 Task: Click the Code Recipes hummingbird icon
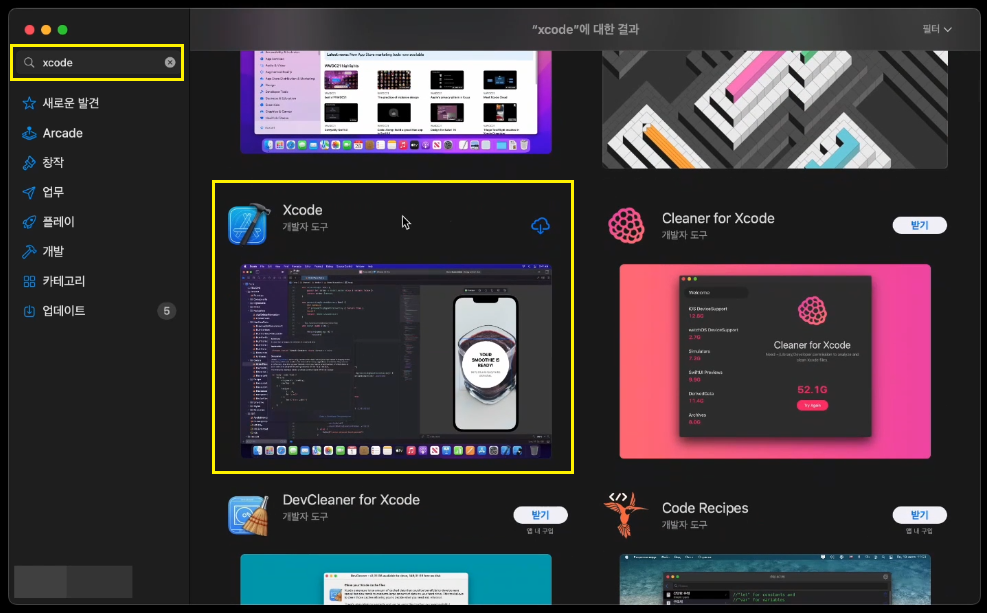pyautogui.click(x=625, y=515)
